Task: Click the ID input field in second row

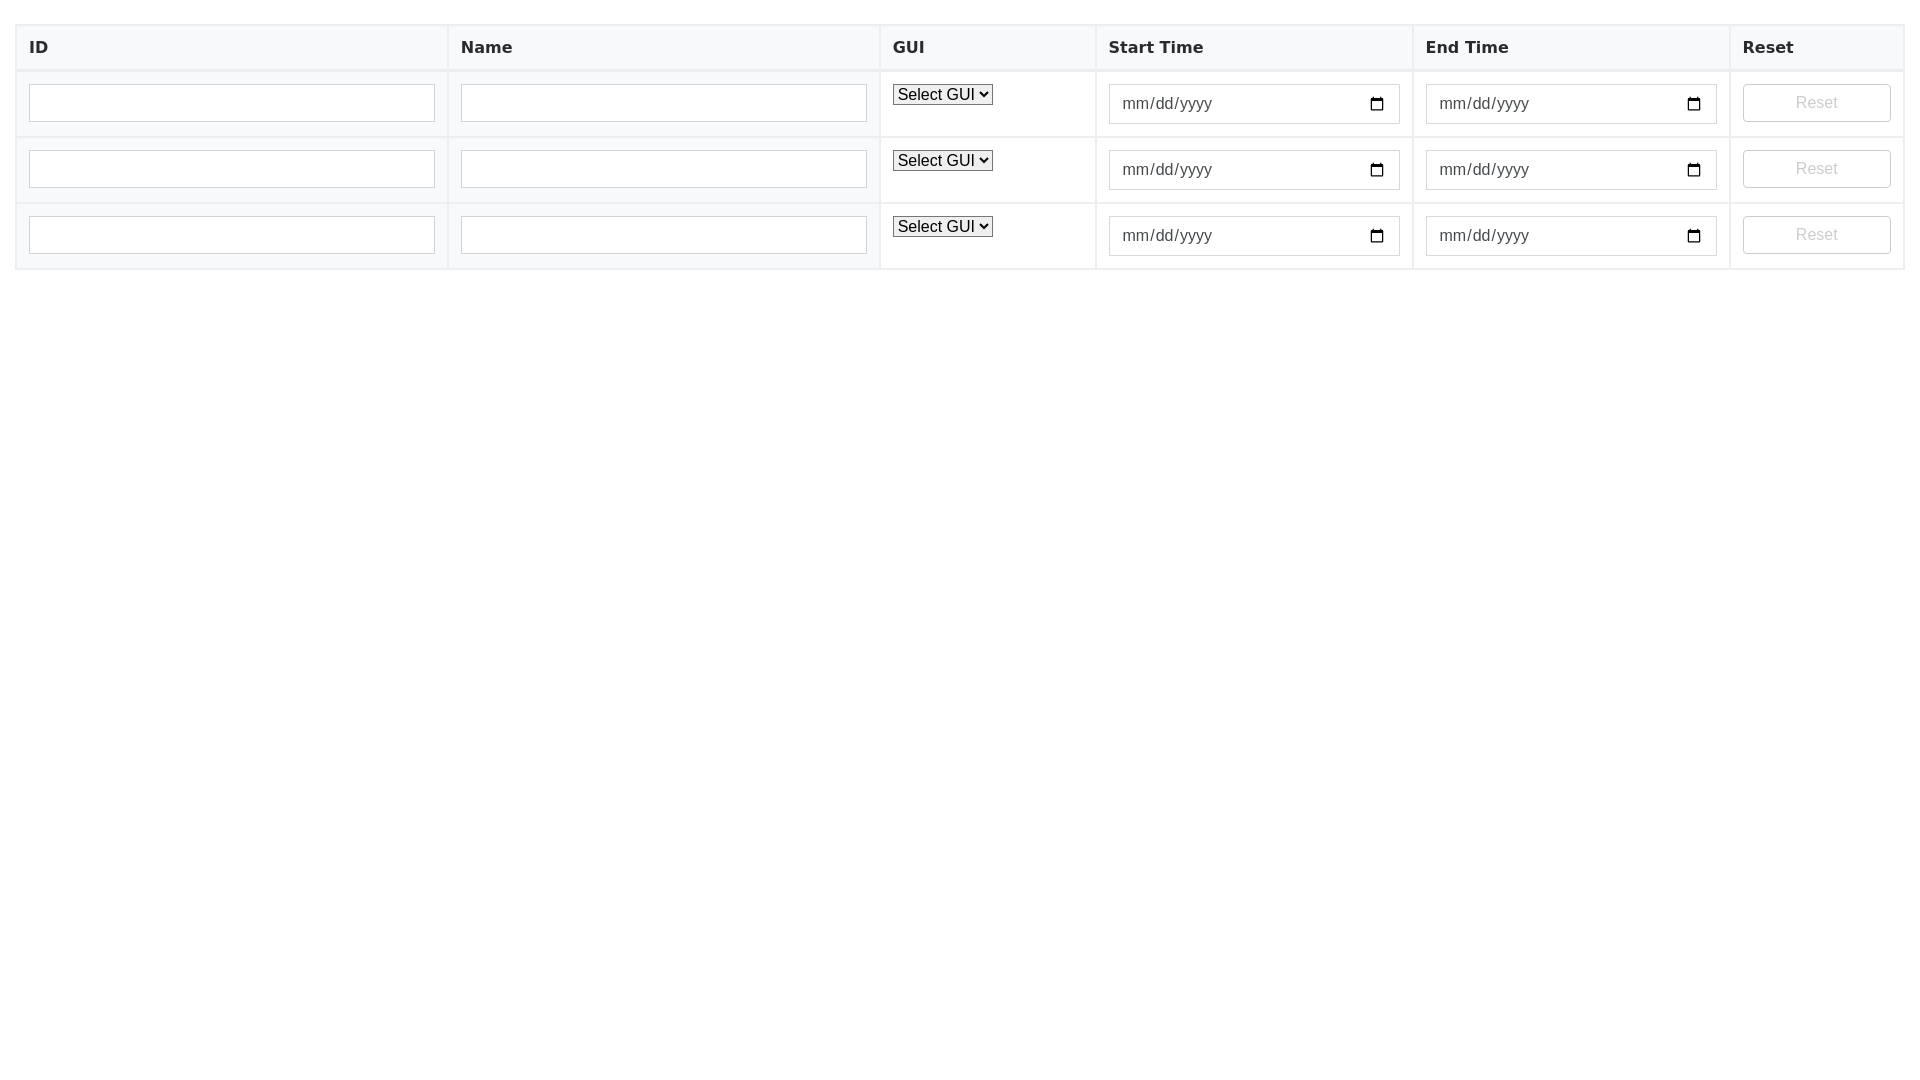Action: coord(232,169)
